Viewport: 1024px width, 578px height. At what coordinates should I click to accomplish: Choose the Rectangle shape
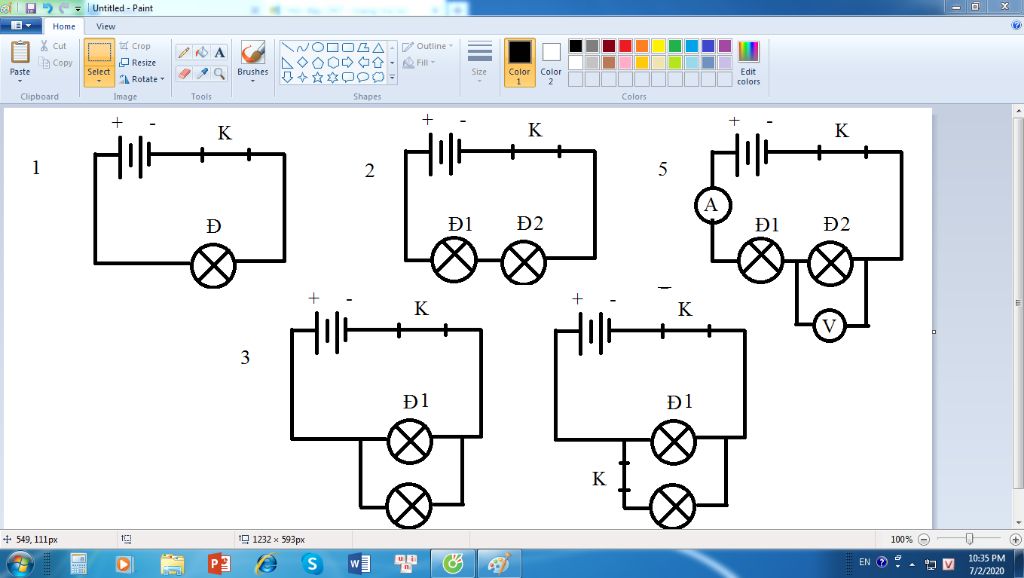332,48
